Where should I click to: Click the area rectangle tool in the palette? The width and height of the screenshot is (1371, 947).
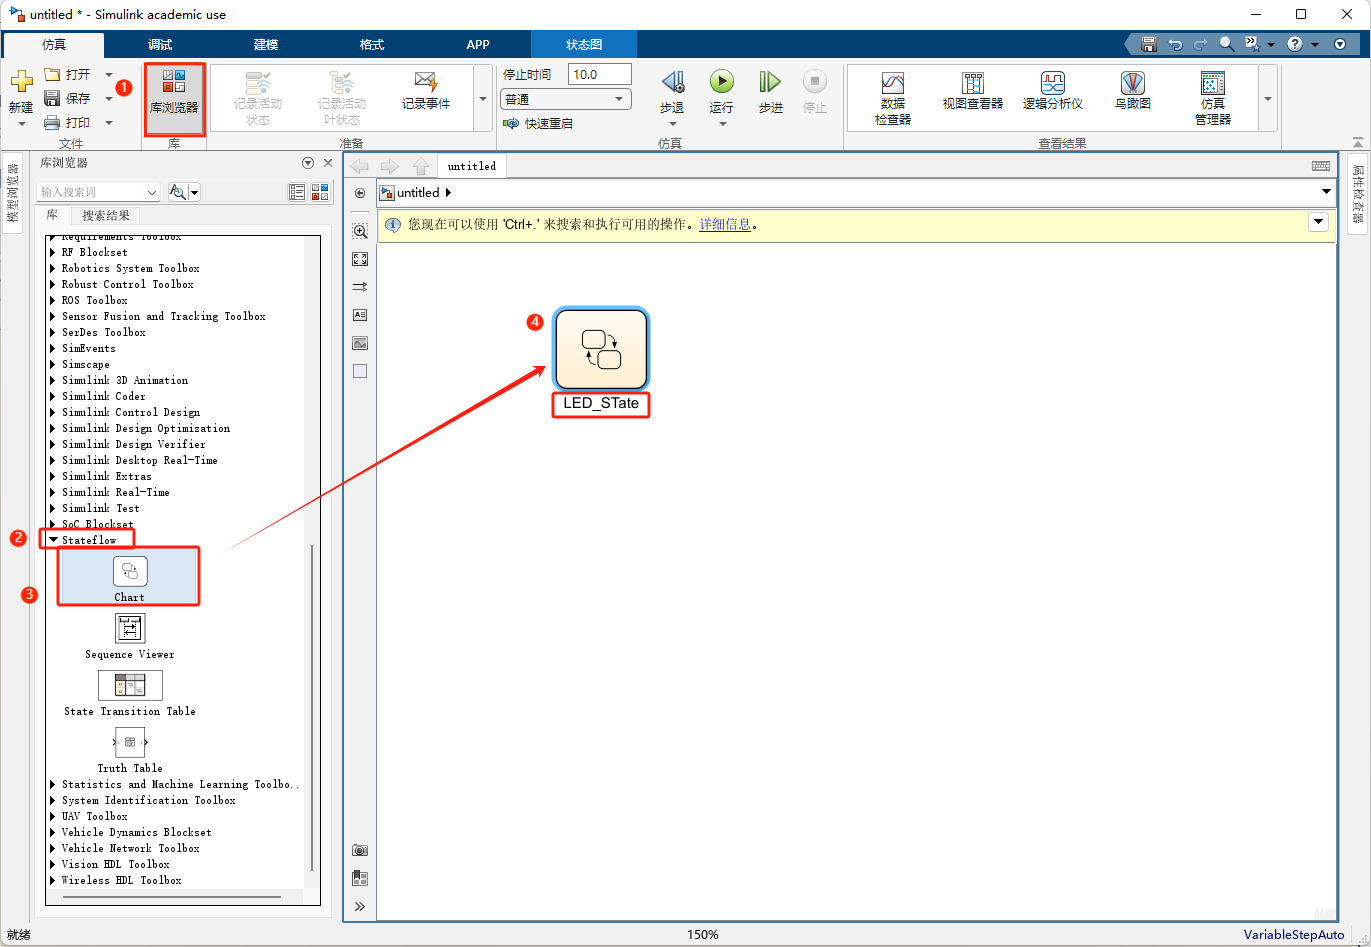pos(360,371)
